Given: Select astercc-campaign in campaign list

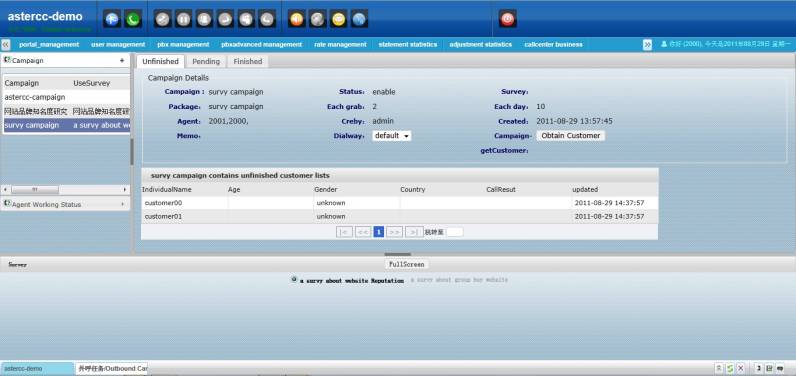Looking at the screenshot, I should [67, 97].
